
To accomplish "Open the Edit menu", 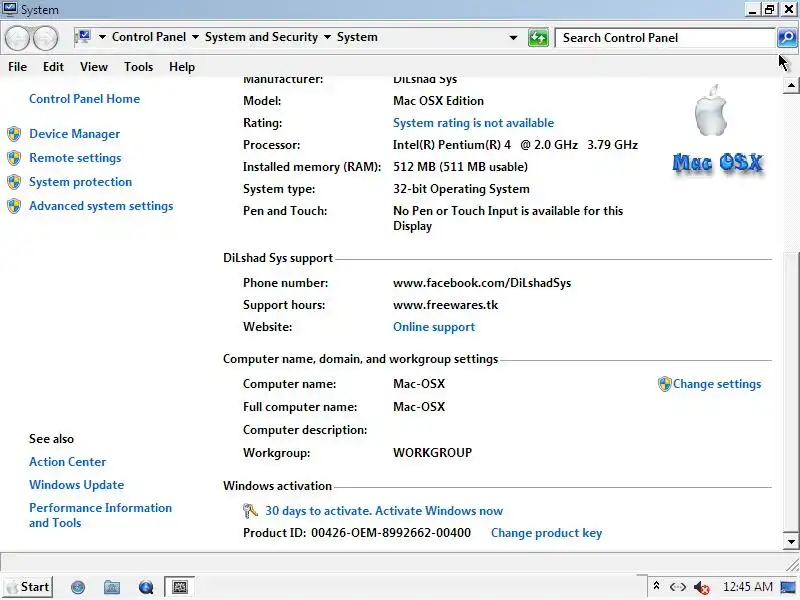I will pyautogui.click(x=53, y=67).
